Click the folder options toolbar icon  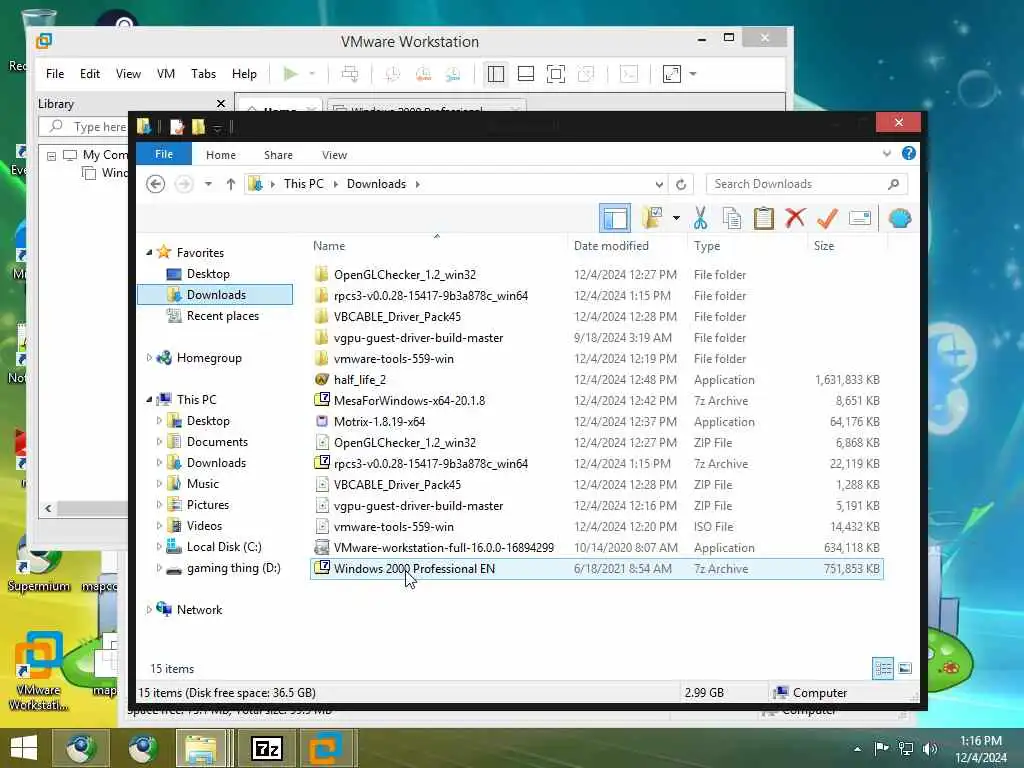tap(652, 217)
